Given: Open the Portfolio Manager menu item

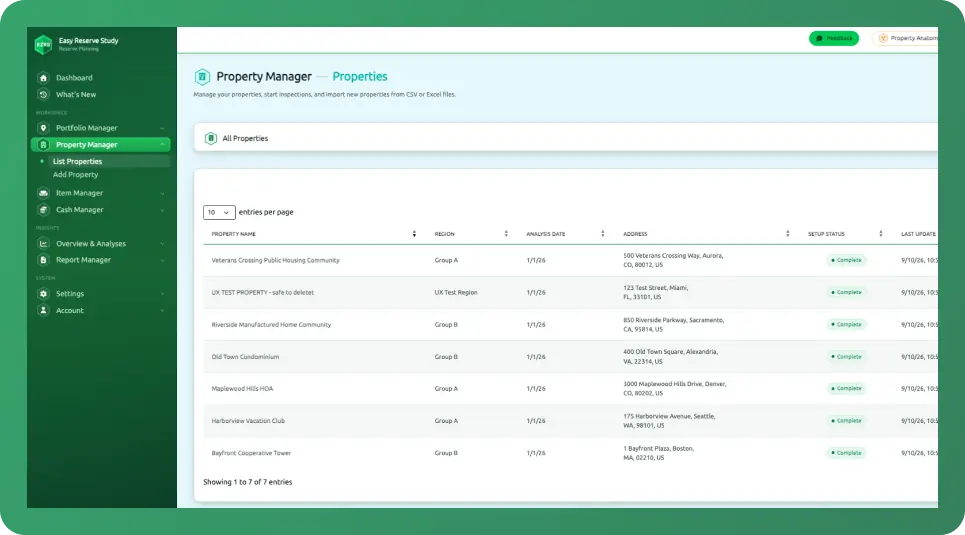Looking at the screenshot, I should click(x=100, y=128).
